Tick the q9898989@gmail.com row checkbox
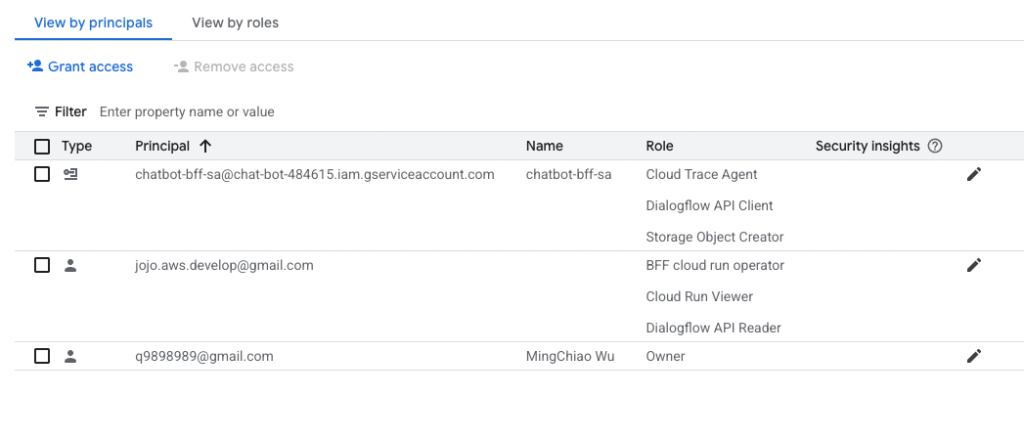 click(42, 356)
